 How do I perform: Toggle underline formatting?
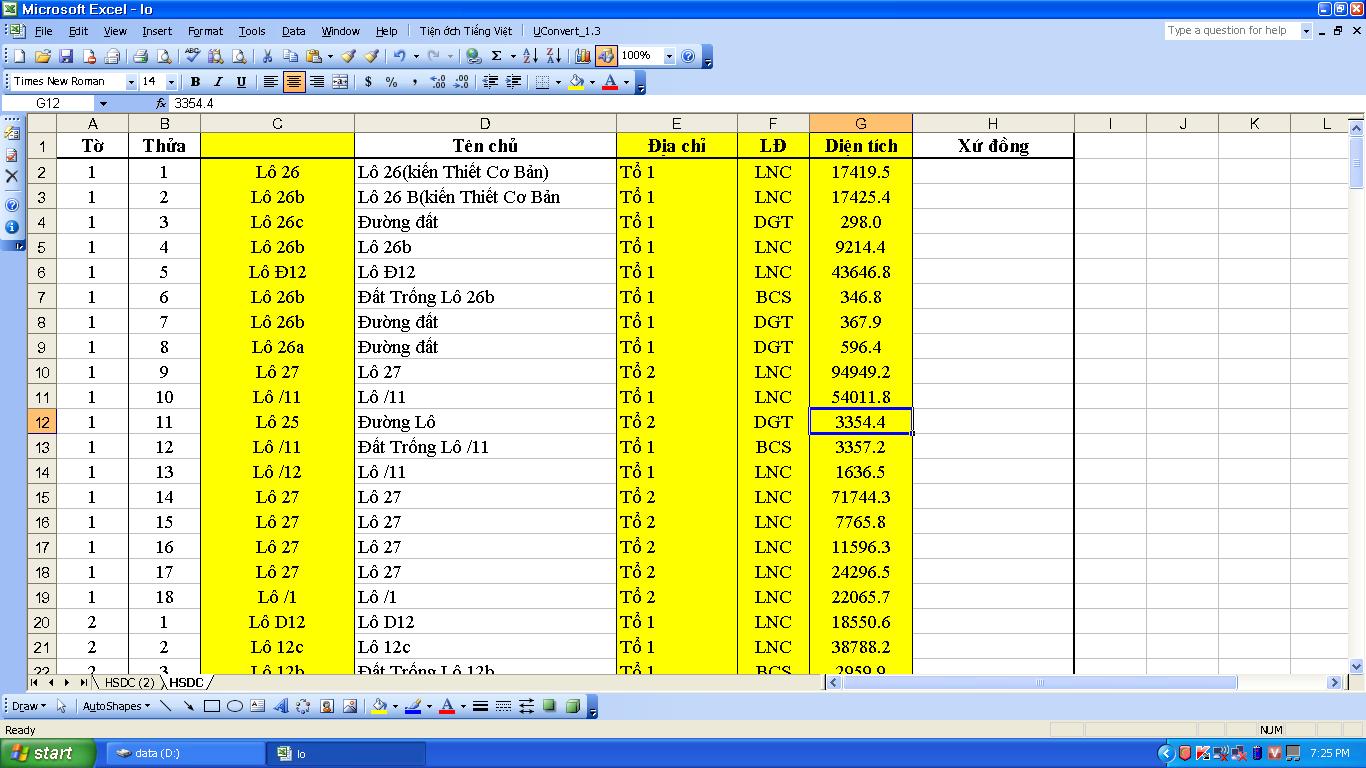click(242, 81)
